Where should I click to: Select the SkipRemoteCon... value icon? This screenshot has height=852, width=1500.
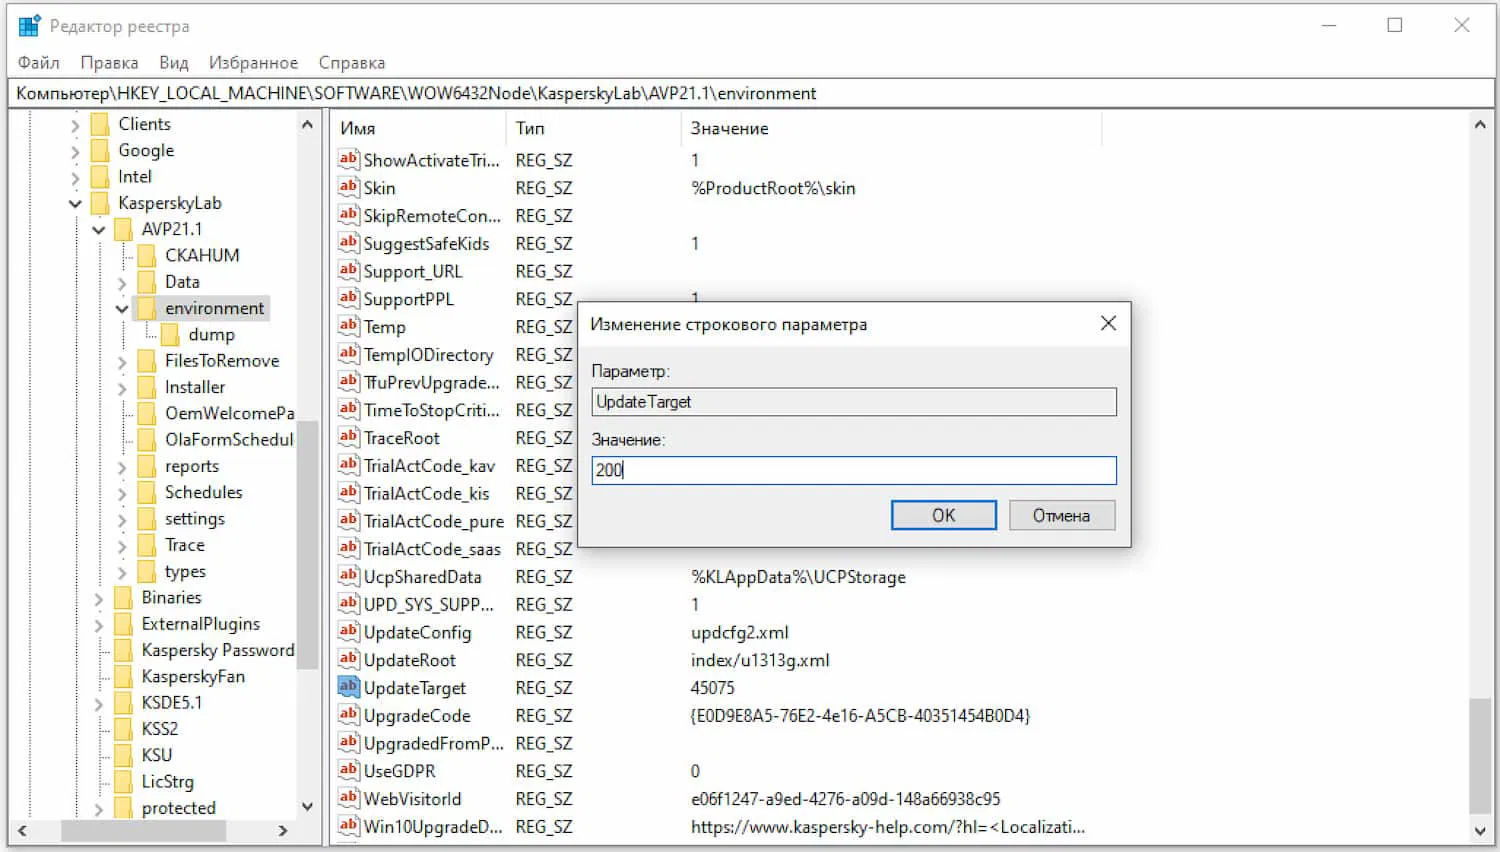pyautogui.click(x=348, y=215)
